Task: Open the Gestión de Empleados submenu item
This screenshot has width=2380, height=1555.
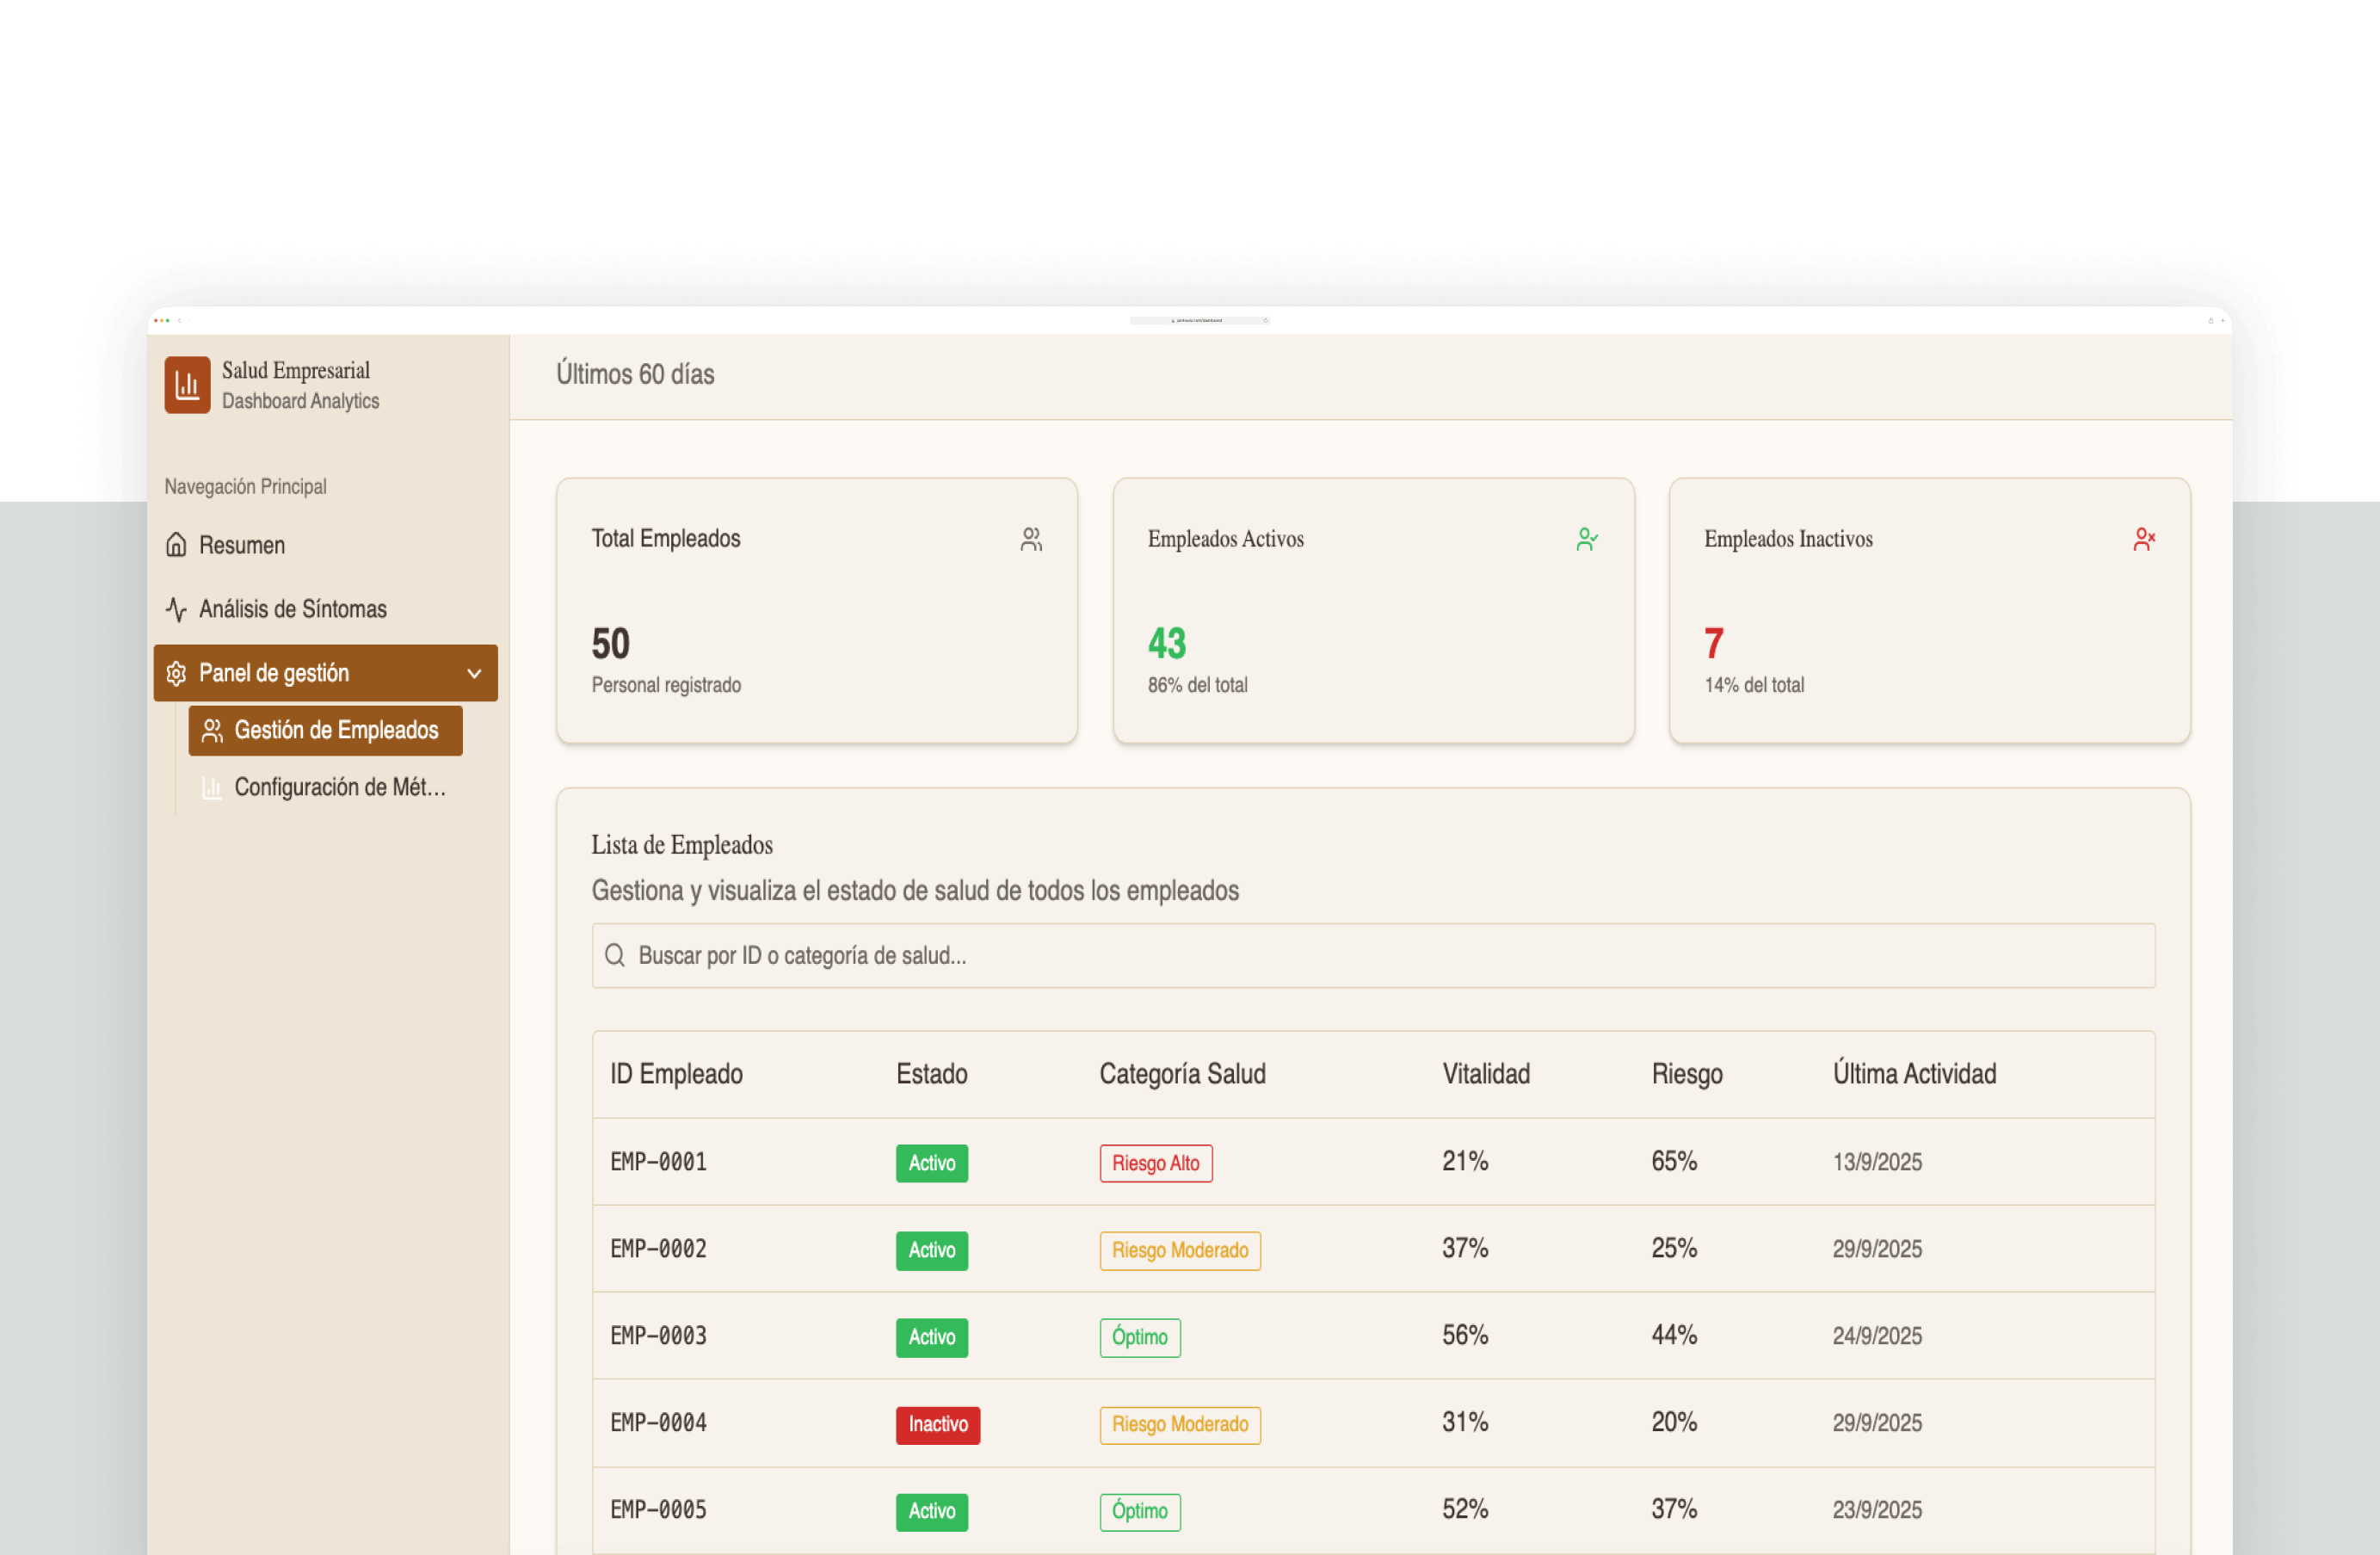Action: pos(326,731)
